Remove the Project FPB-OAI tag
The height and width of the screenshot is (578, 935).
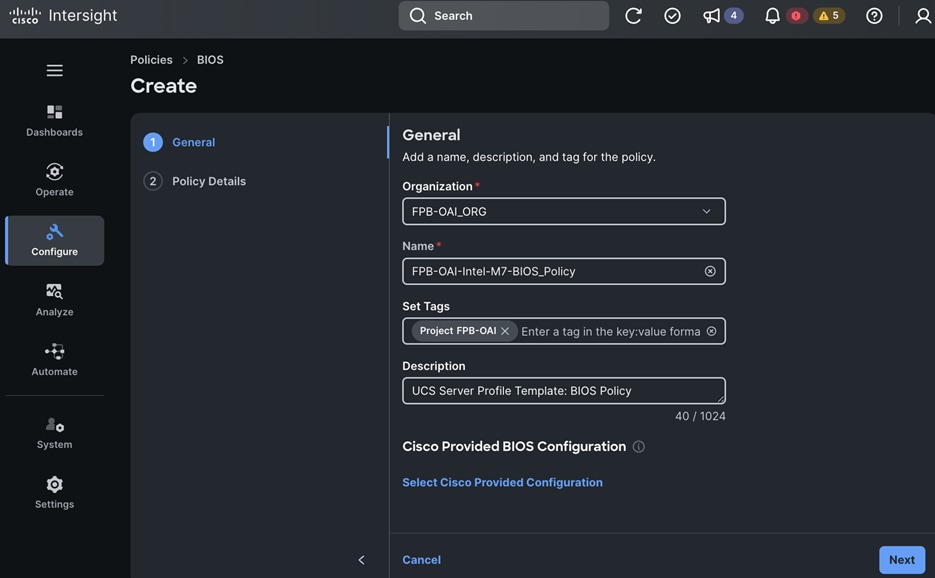tap(505, 331)
